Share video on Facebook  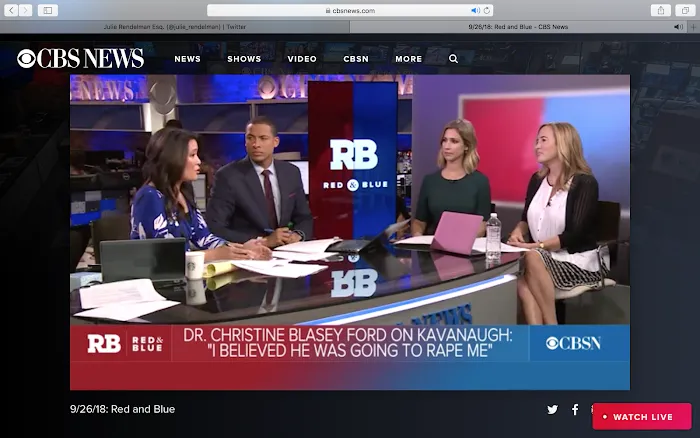pos(575,410)
